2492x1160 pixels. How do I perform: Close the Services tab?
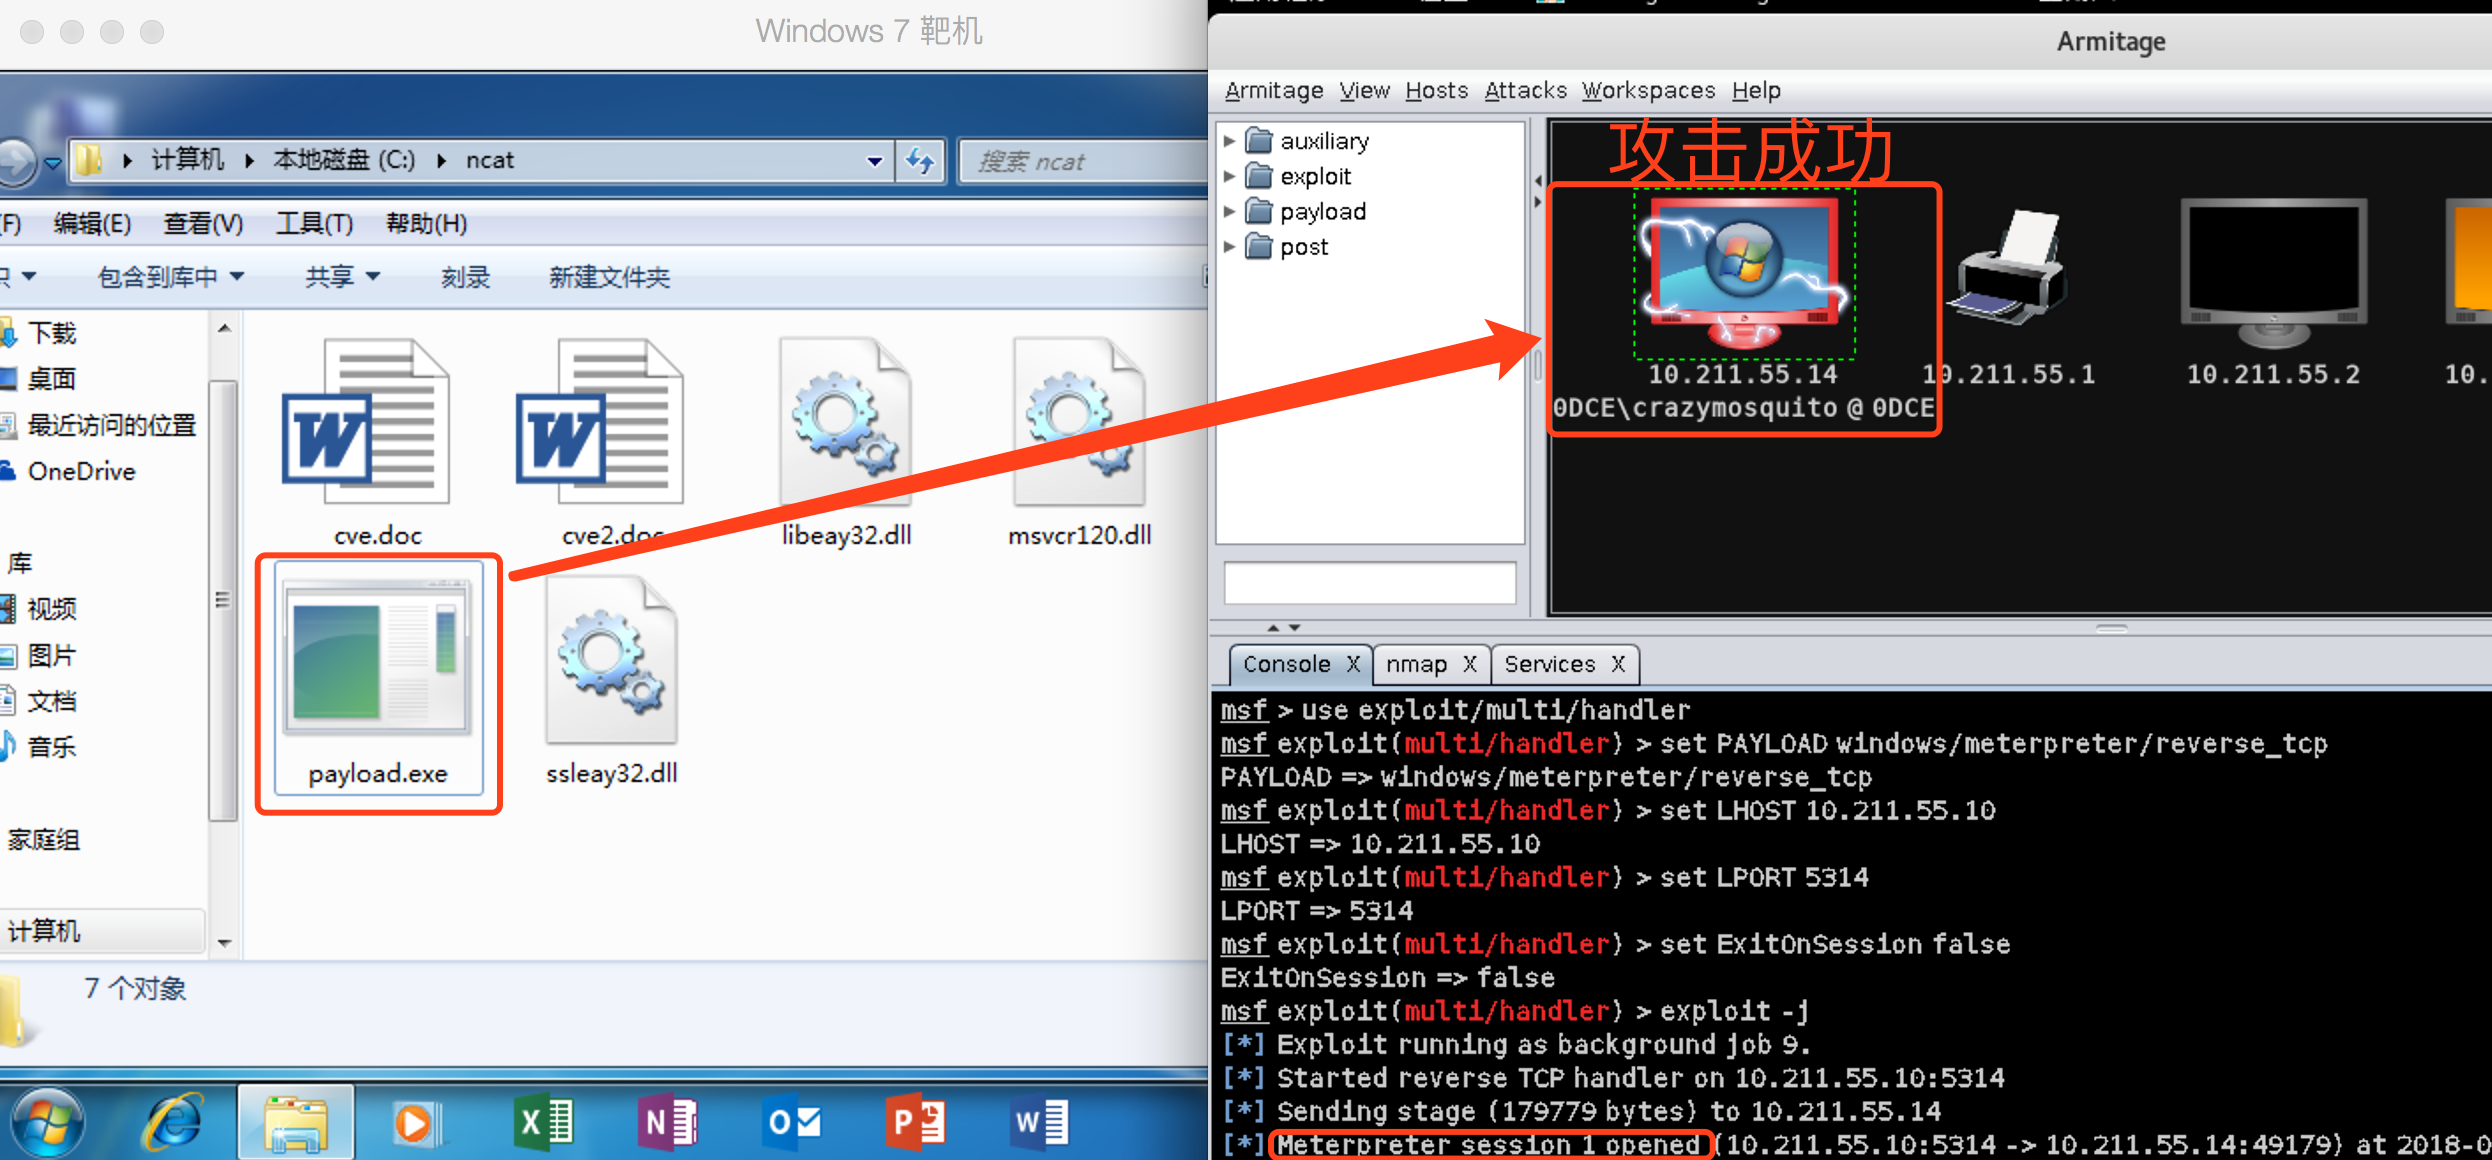(x=1618, y=664)
